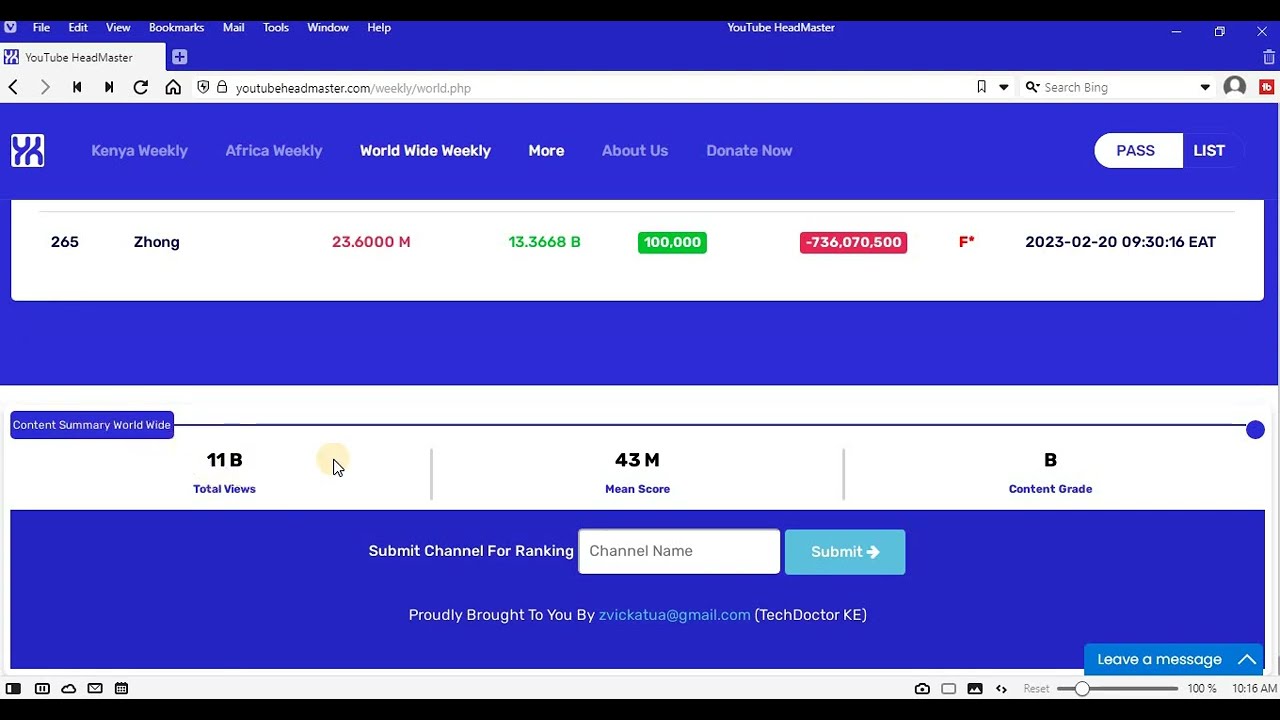Expand the search engine dropdown arrow

(x=1205, y=87)
